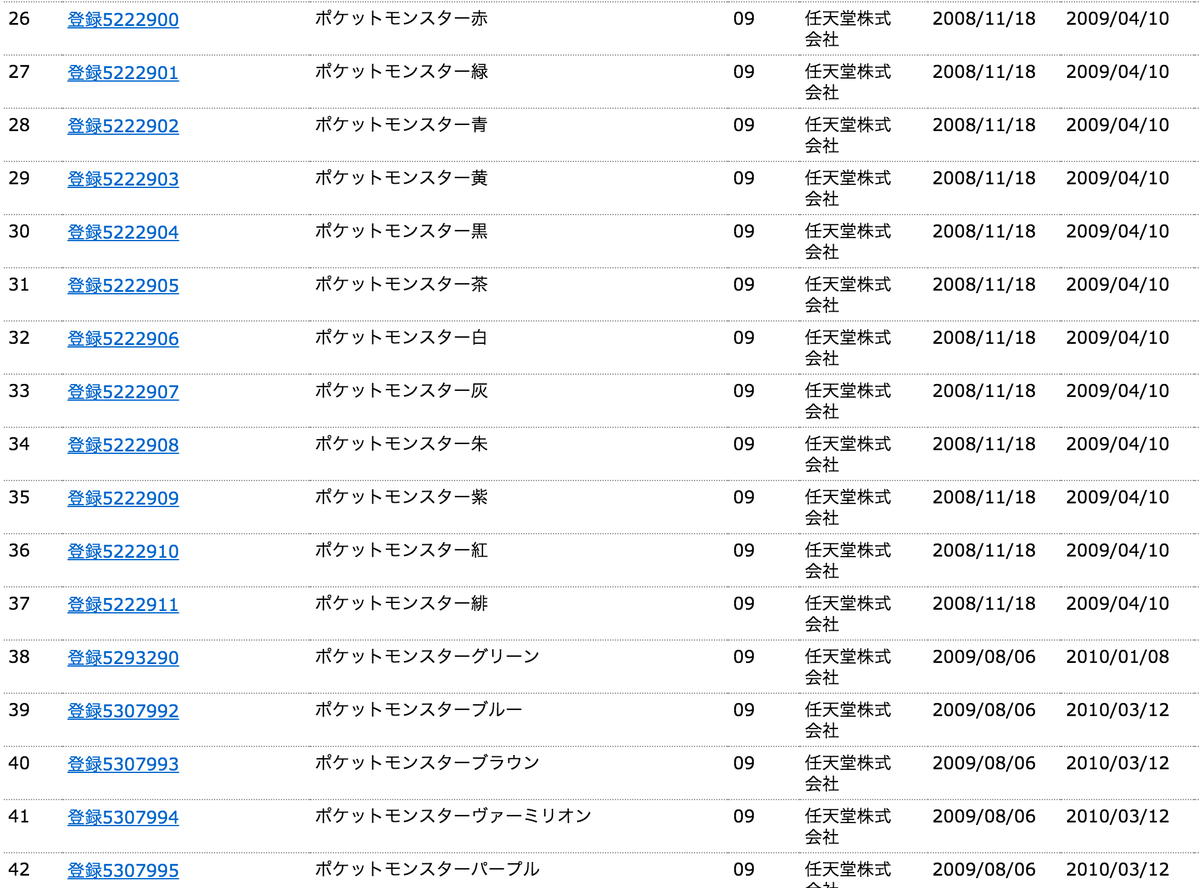Select trademark text ポケットモンスター緋
This screenshot has height=888, width=1200.
point(402,603)
